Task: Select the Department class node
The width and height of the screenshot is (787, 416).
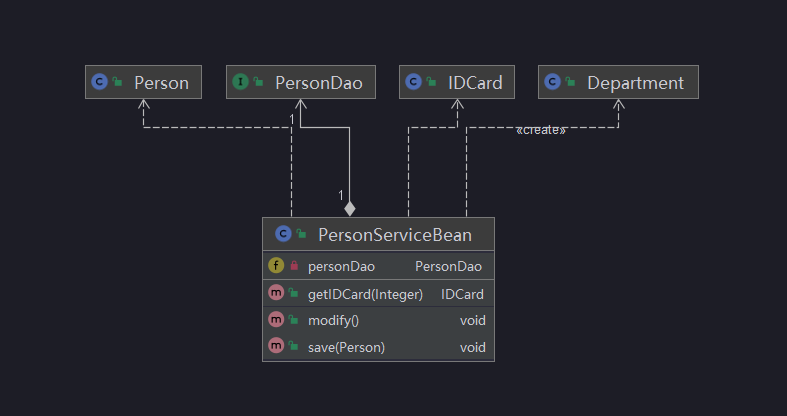Action: (x=618, y=82)
